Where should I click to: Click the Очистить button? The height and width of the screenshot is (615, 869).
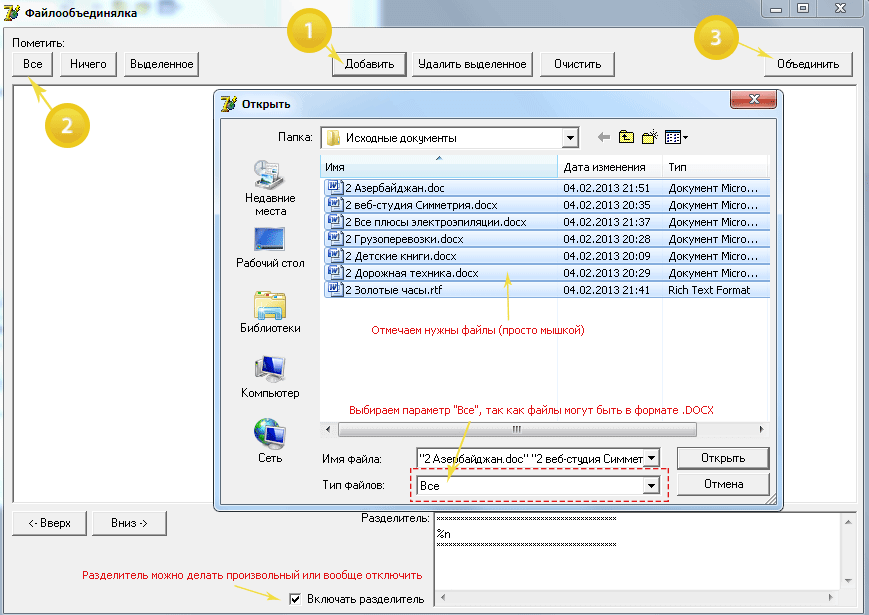(577, 64)
